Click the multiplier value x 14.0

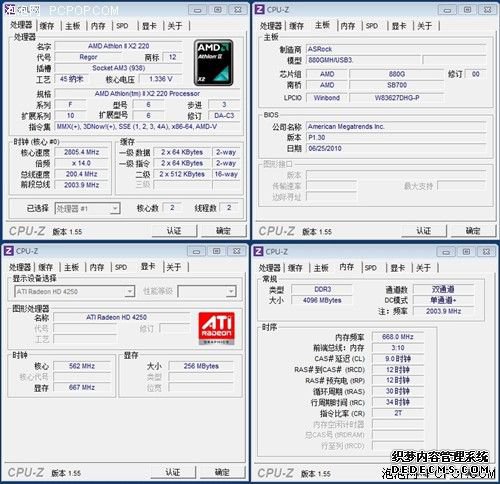pyautogui.click(x=82, y=163)
